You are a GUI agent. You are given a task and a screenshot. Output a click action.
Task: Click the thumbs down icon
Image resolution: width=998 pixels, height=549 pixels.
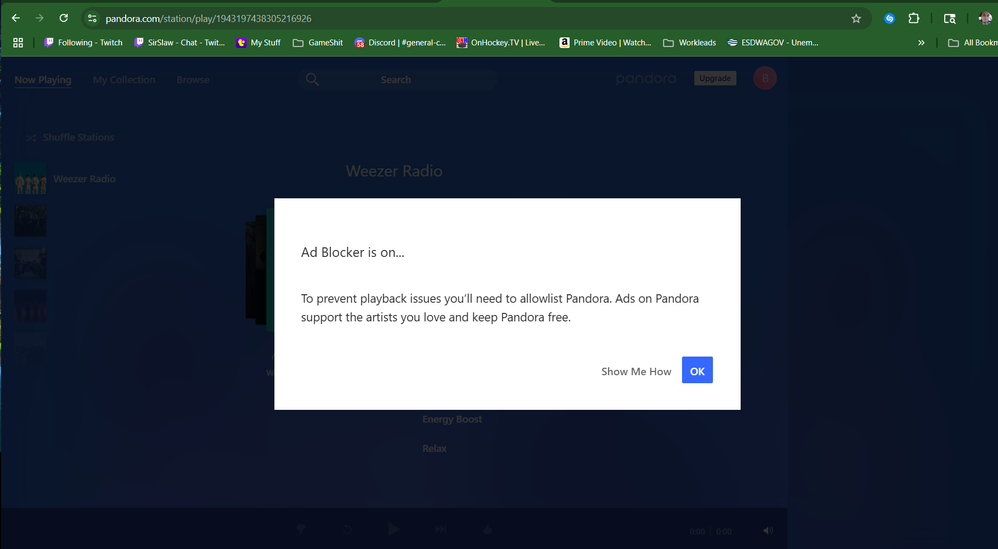pyautogui.click(x=300, y=529)
